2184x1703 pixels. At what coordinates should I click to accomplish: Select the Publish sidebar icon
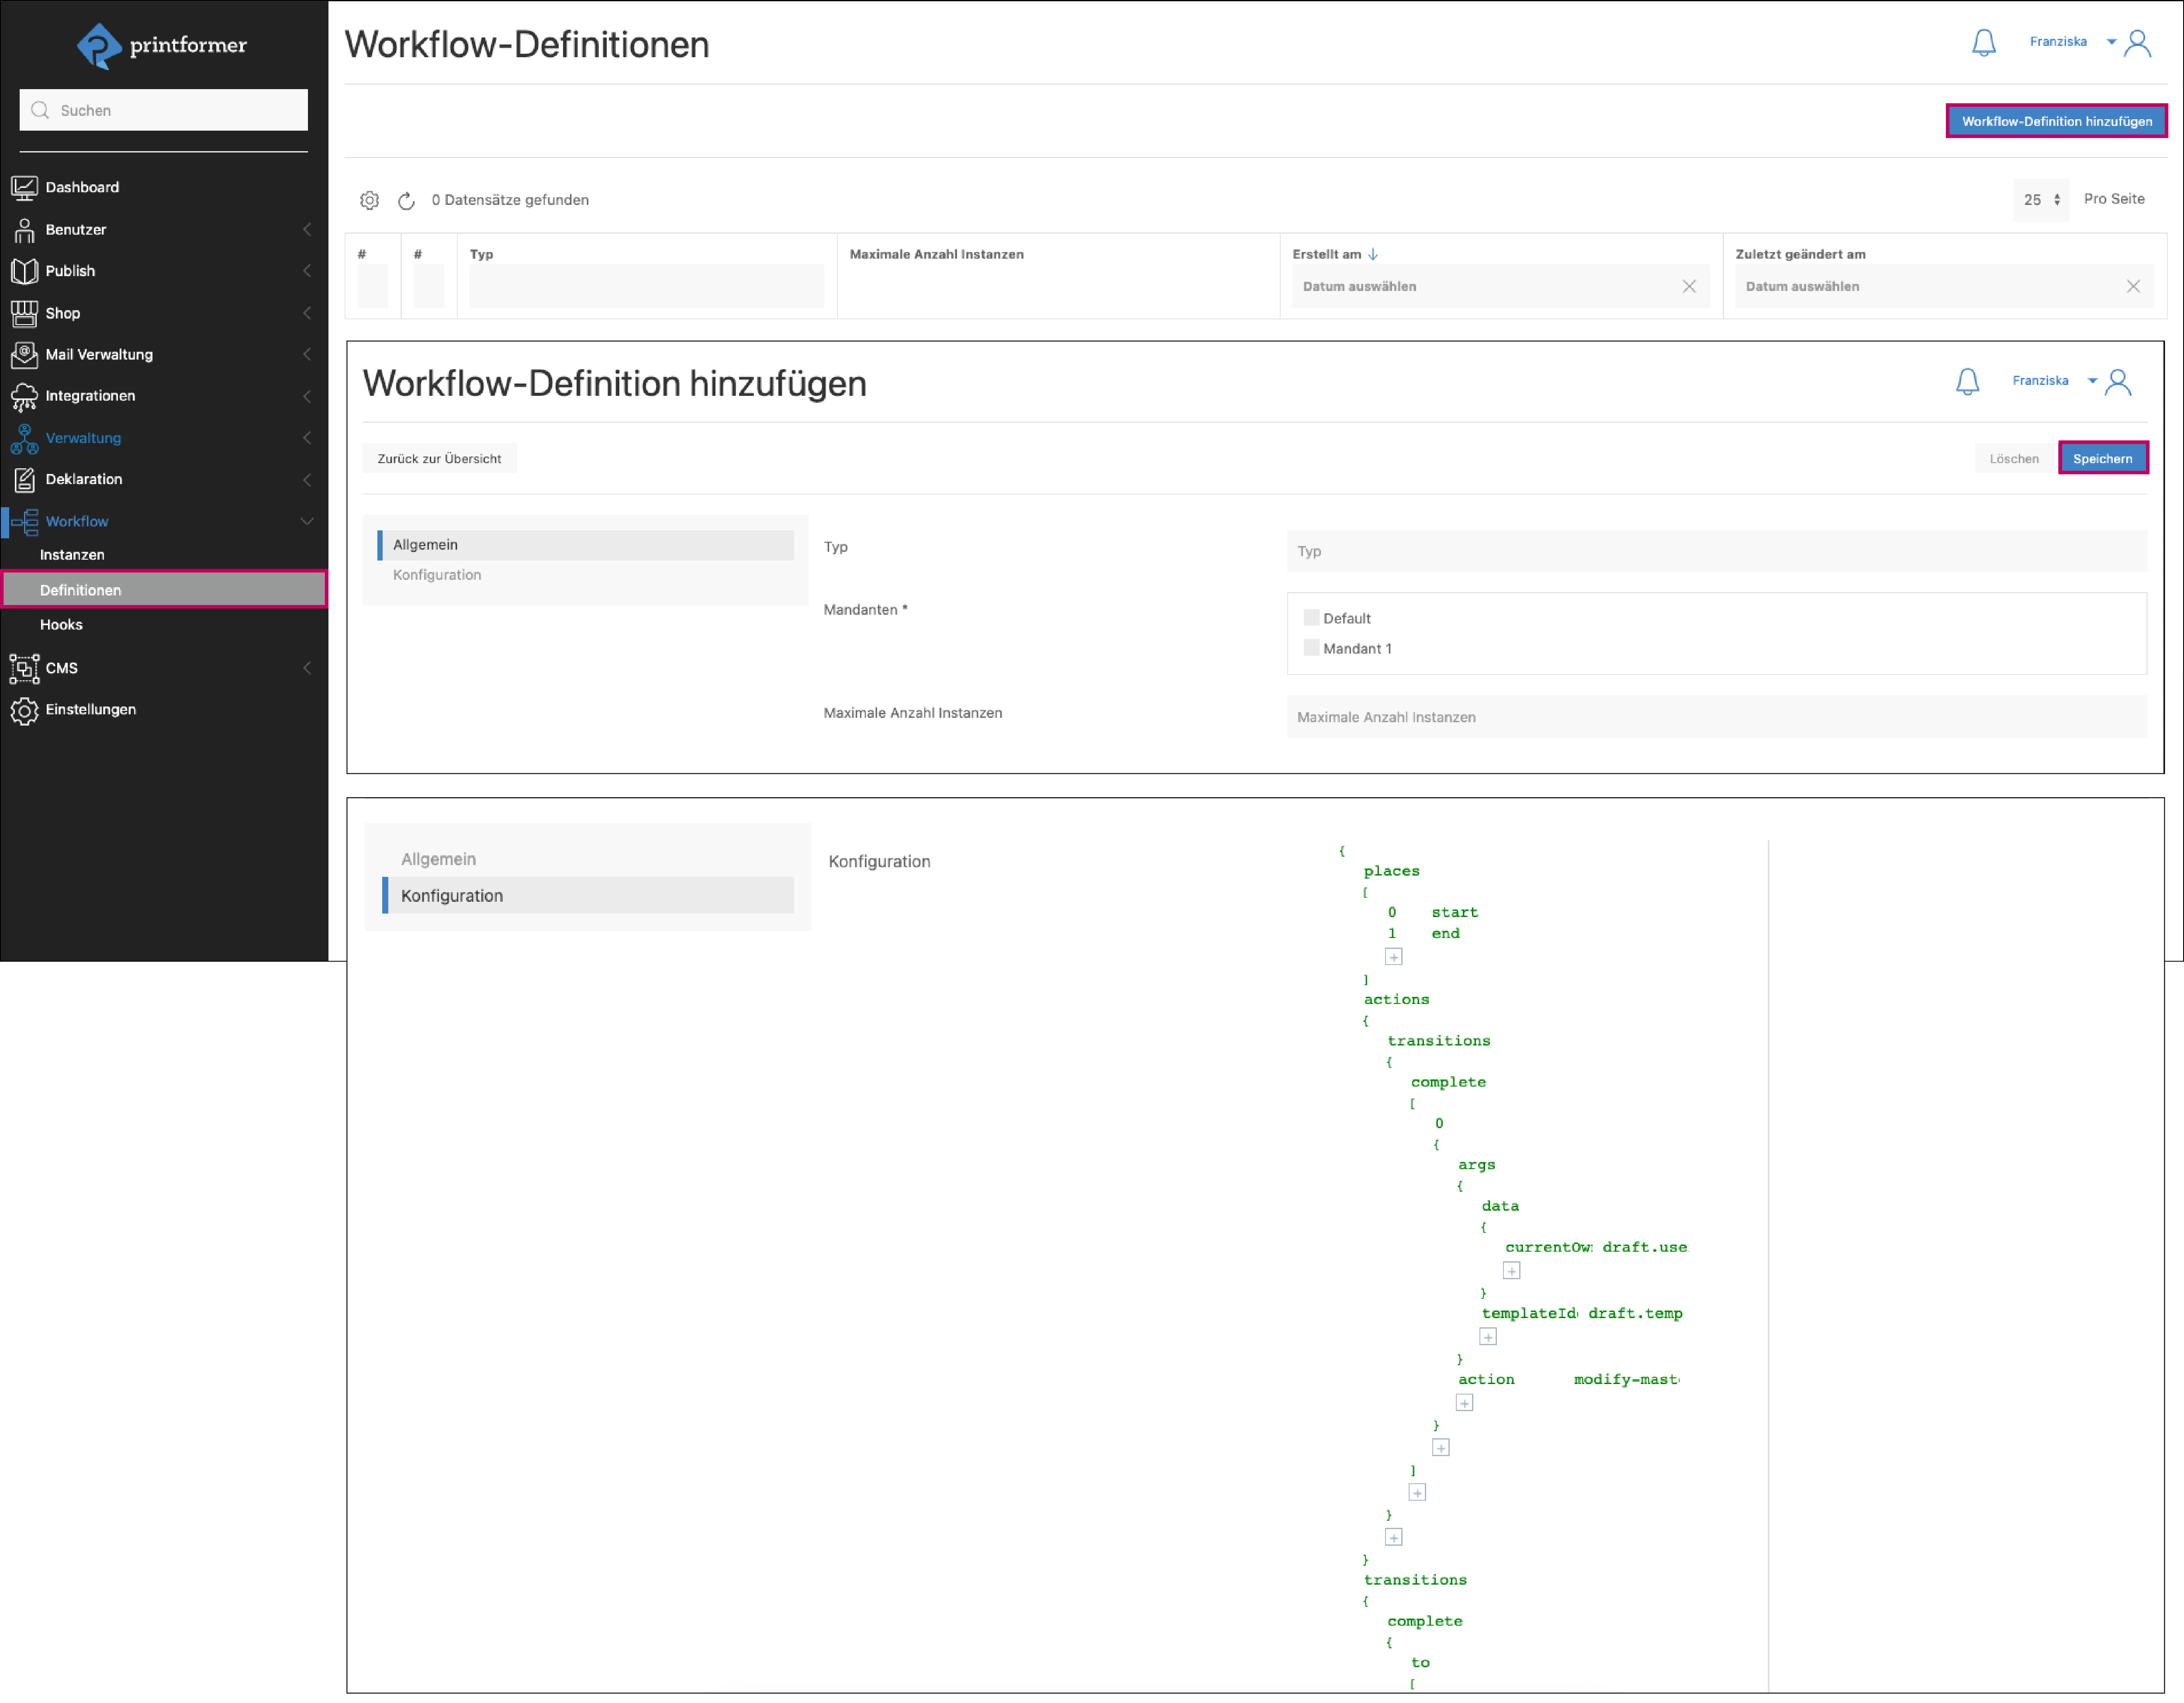[25, 270]
